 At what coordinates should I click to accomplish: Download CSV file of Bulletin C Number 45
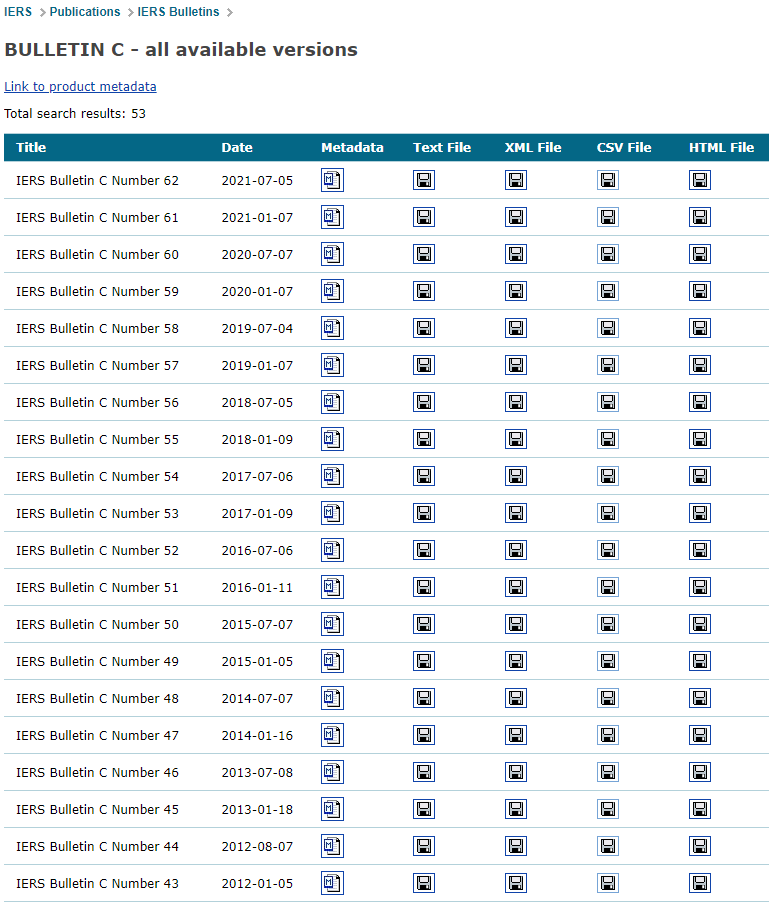pos(608,809)
